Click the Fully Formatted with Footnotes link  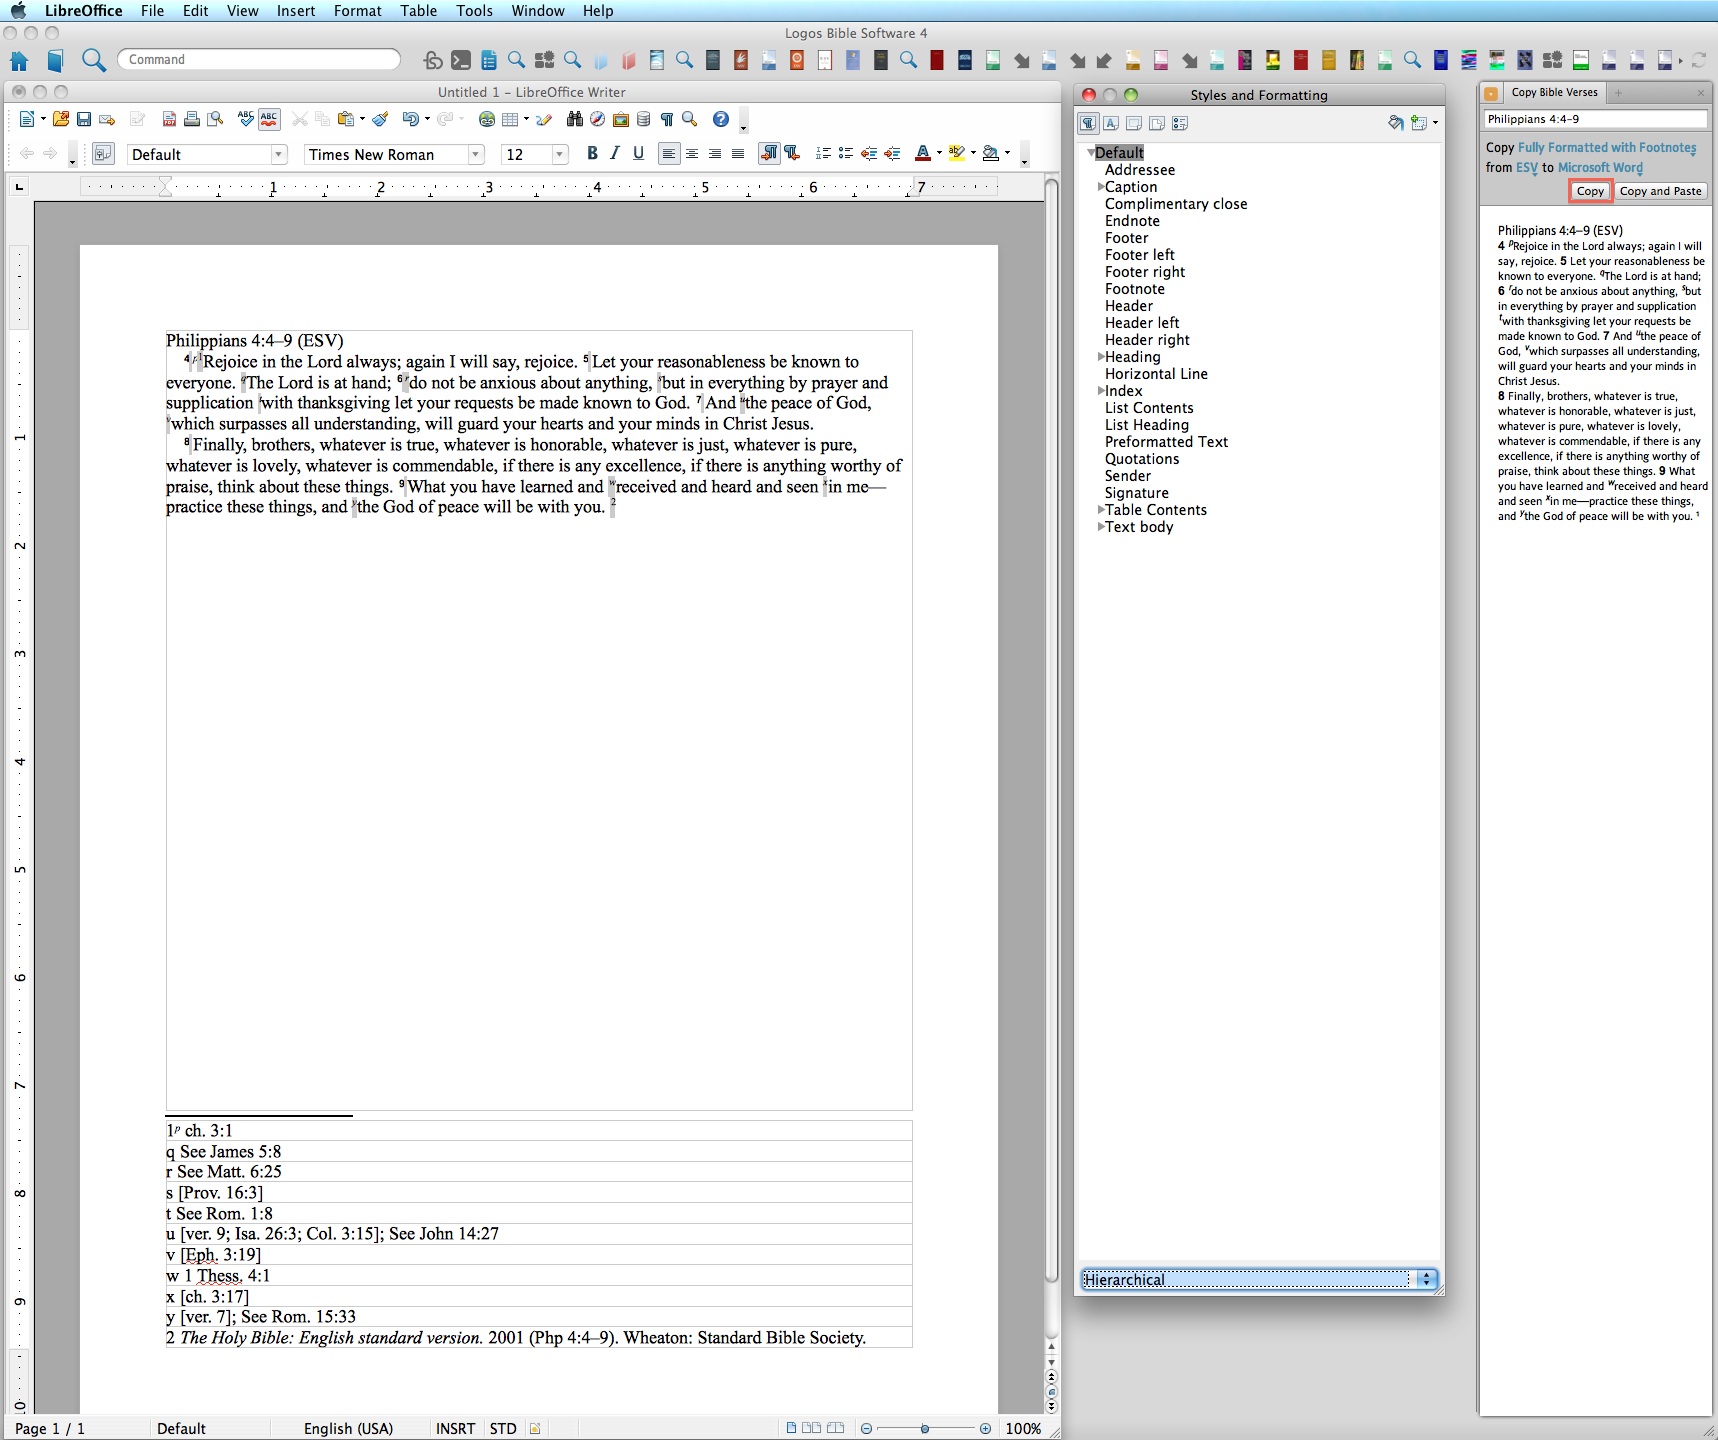coord(1607,148)
